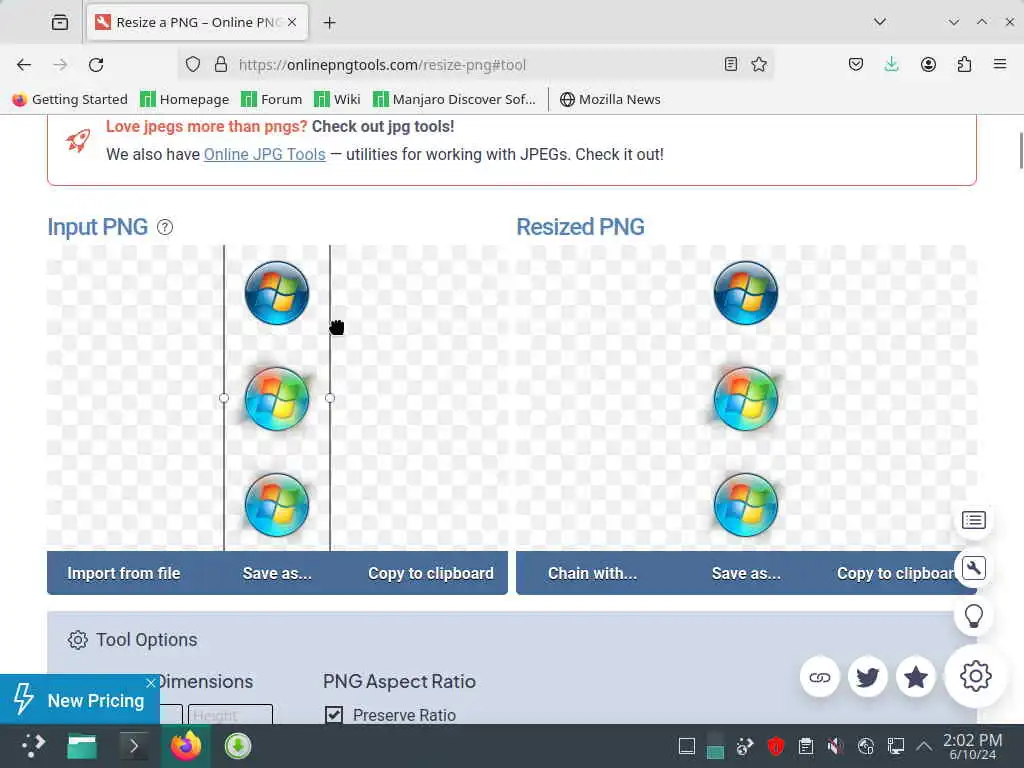Click the floating favorite star icon
Screen dimensions: 1024x768
click(x=916, y=677)
